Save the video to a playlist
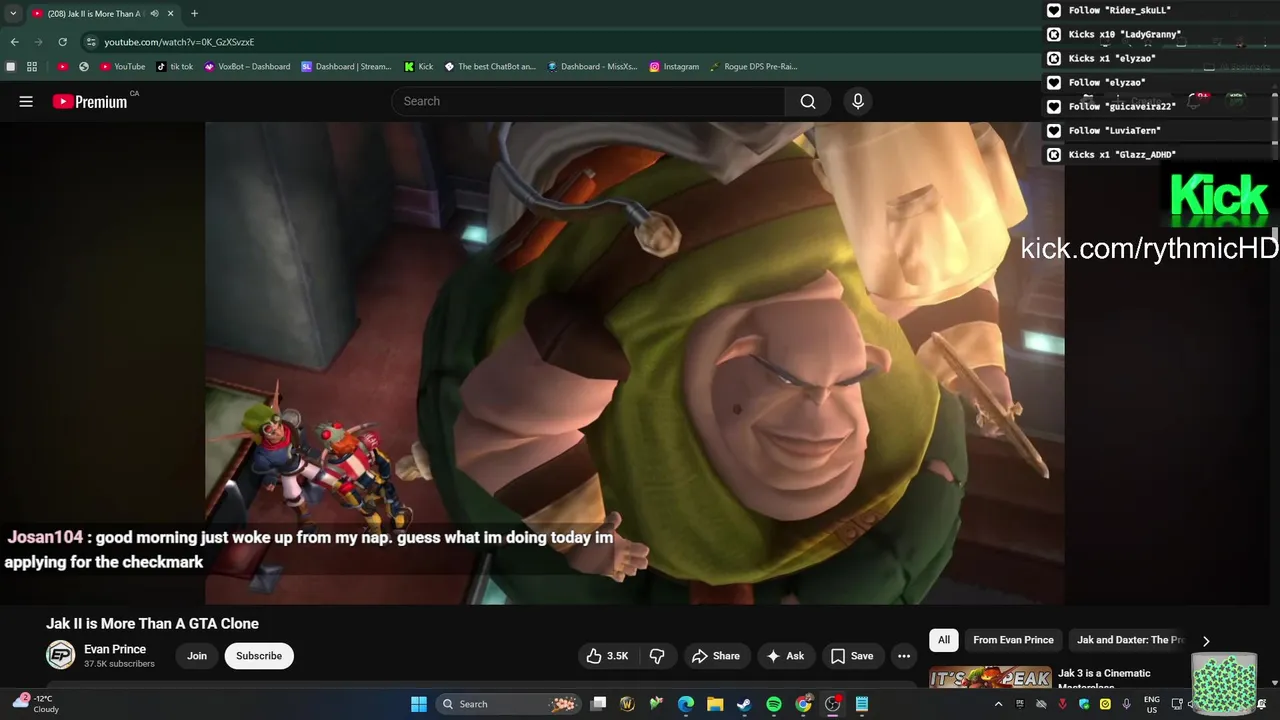The height and width of the screenshot is (720, 1280). (x=852, y=656)
